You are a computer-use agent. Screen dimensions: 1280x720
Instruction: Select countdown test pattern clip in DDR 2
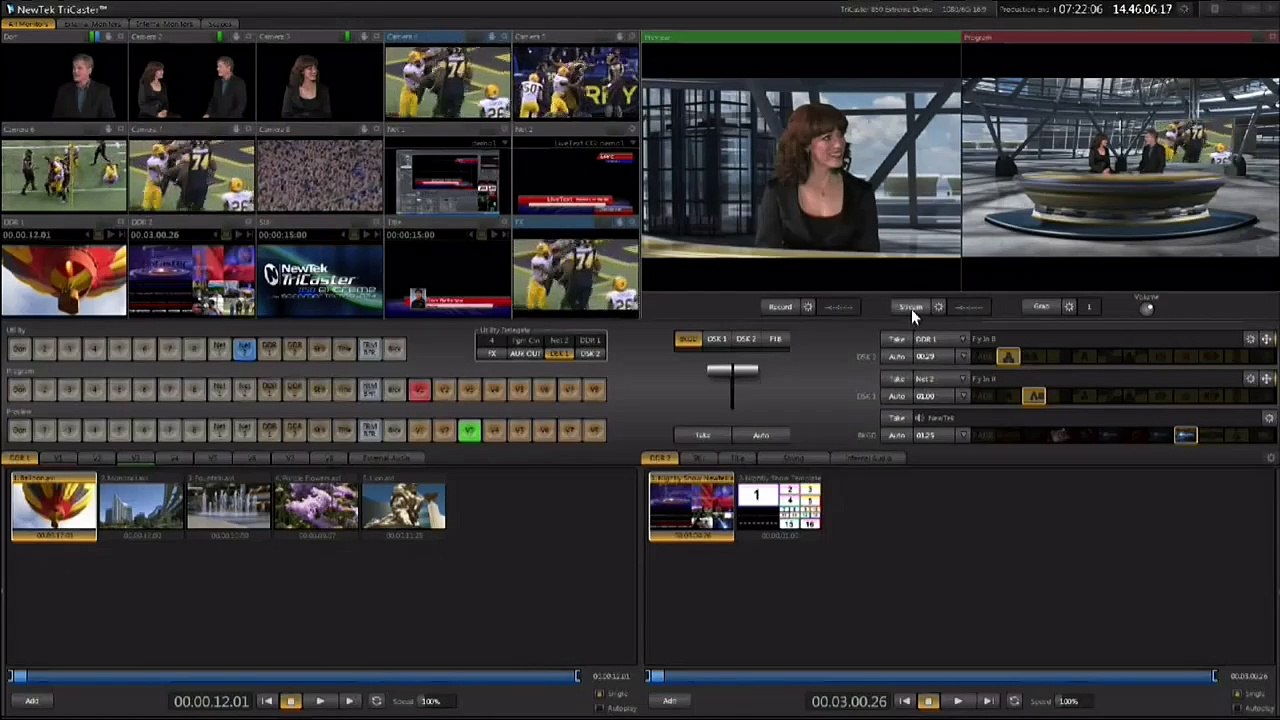pyautogui.click(x=779, y=508)
